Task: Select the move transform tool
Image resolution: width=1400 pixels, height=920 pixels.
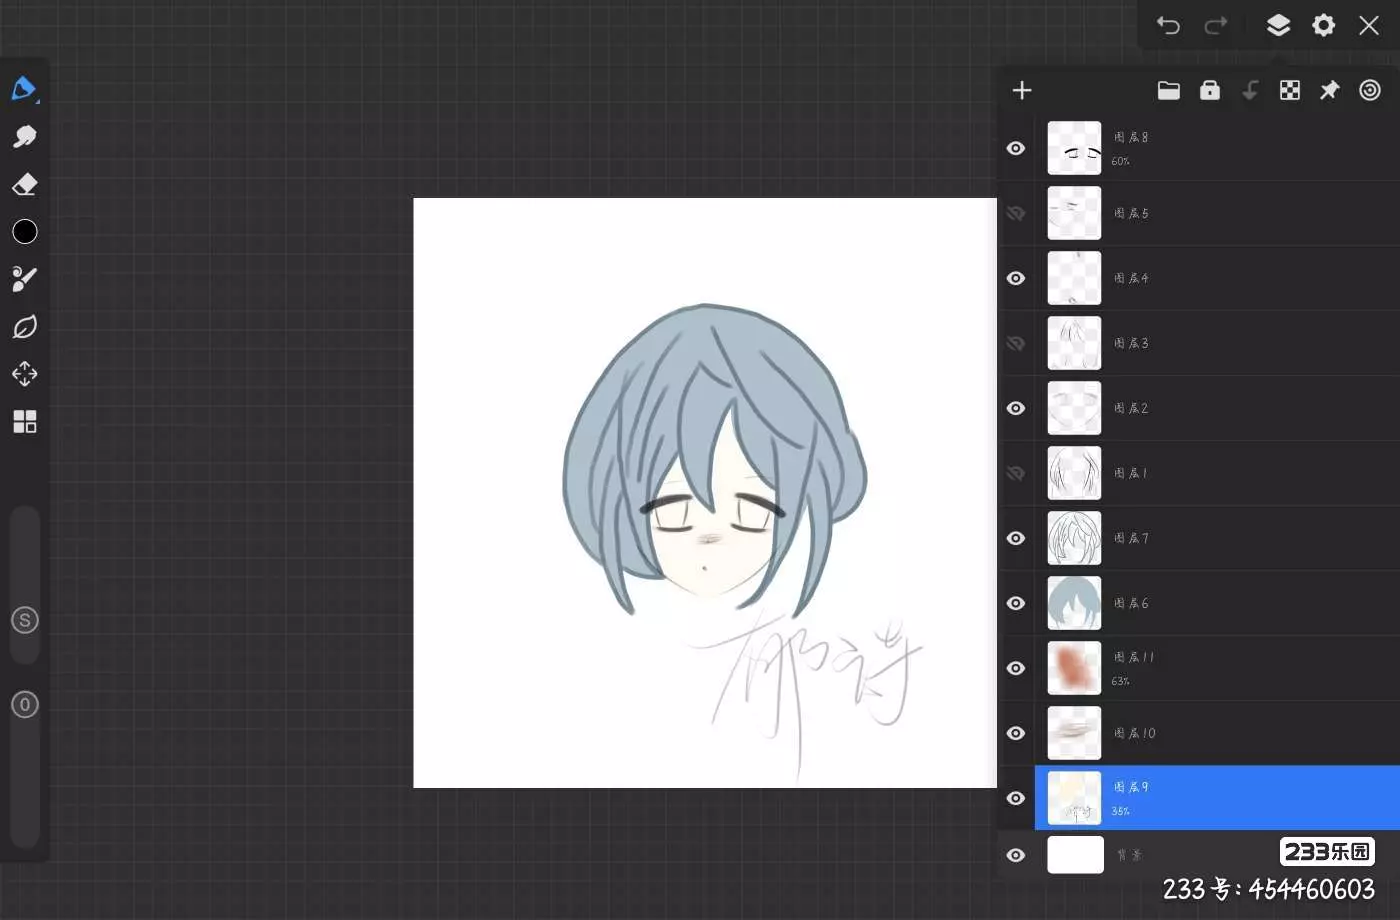Action: pyautogui.click(x=24, y=374)
